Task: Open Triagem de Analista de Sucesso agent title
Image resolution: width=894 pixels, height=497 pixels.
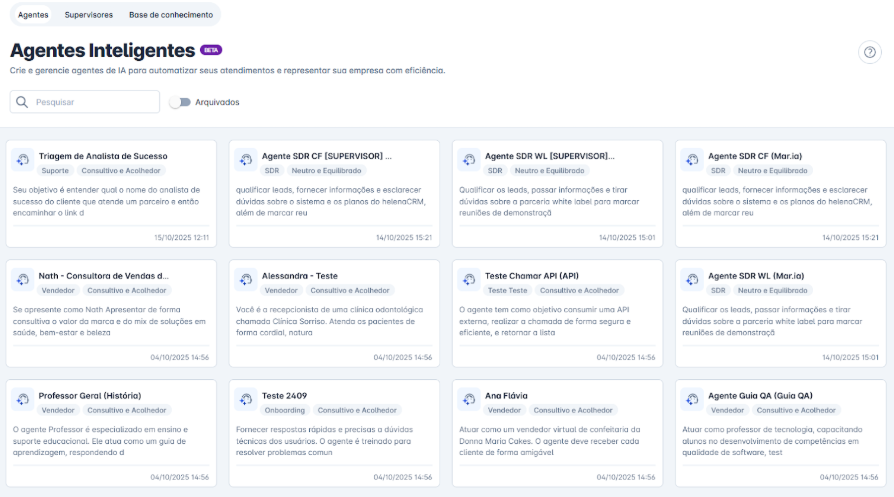Action: coord(103,156)
